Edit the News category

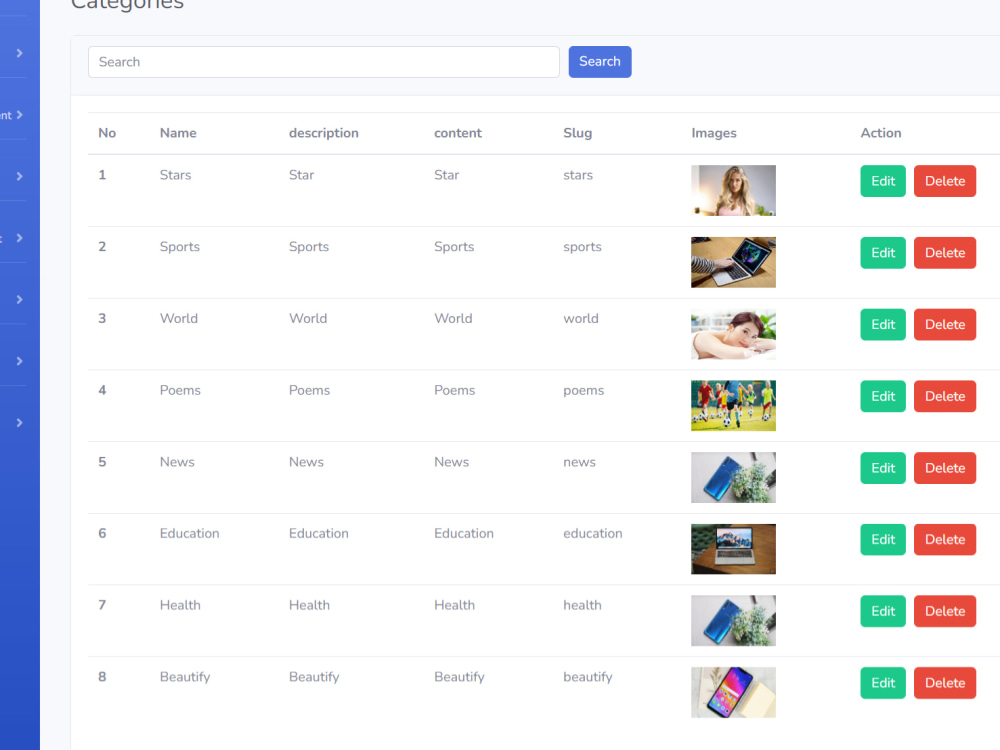[883, 468]
